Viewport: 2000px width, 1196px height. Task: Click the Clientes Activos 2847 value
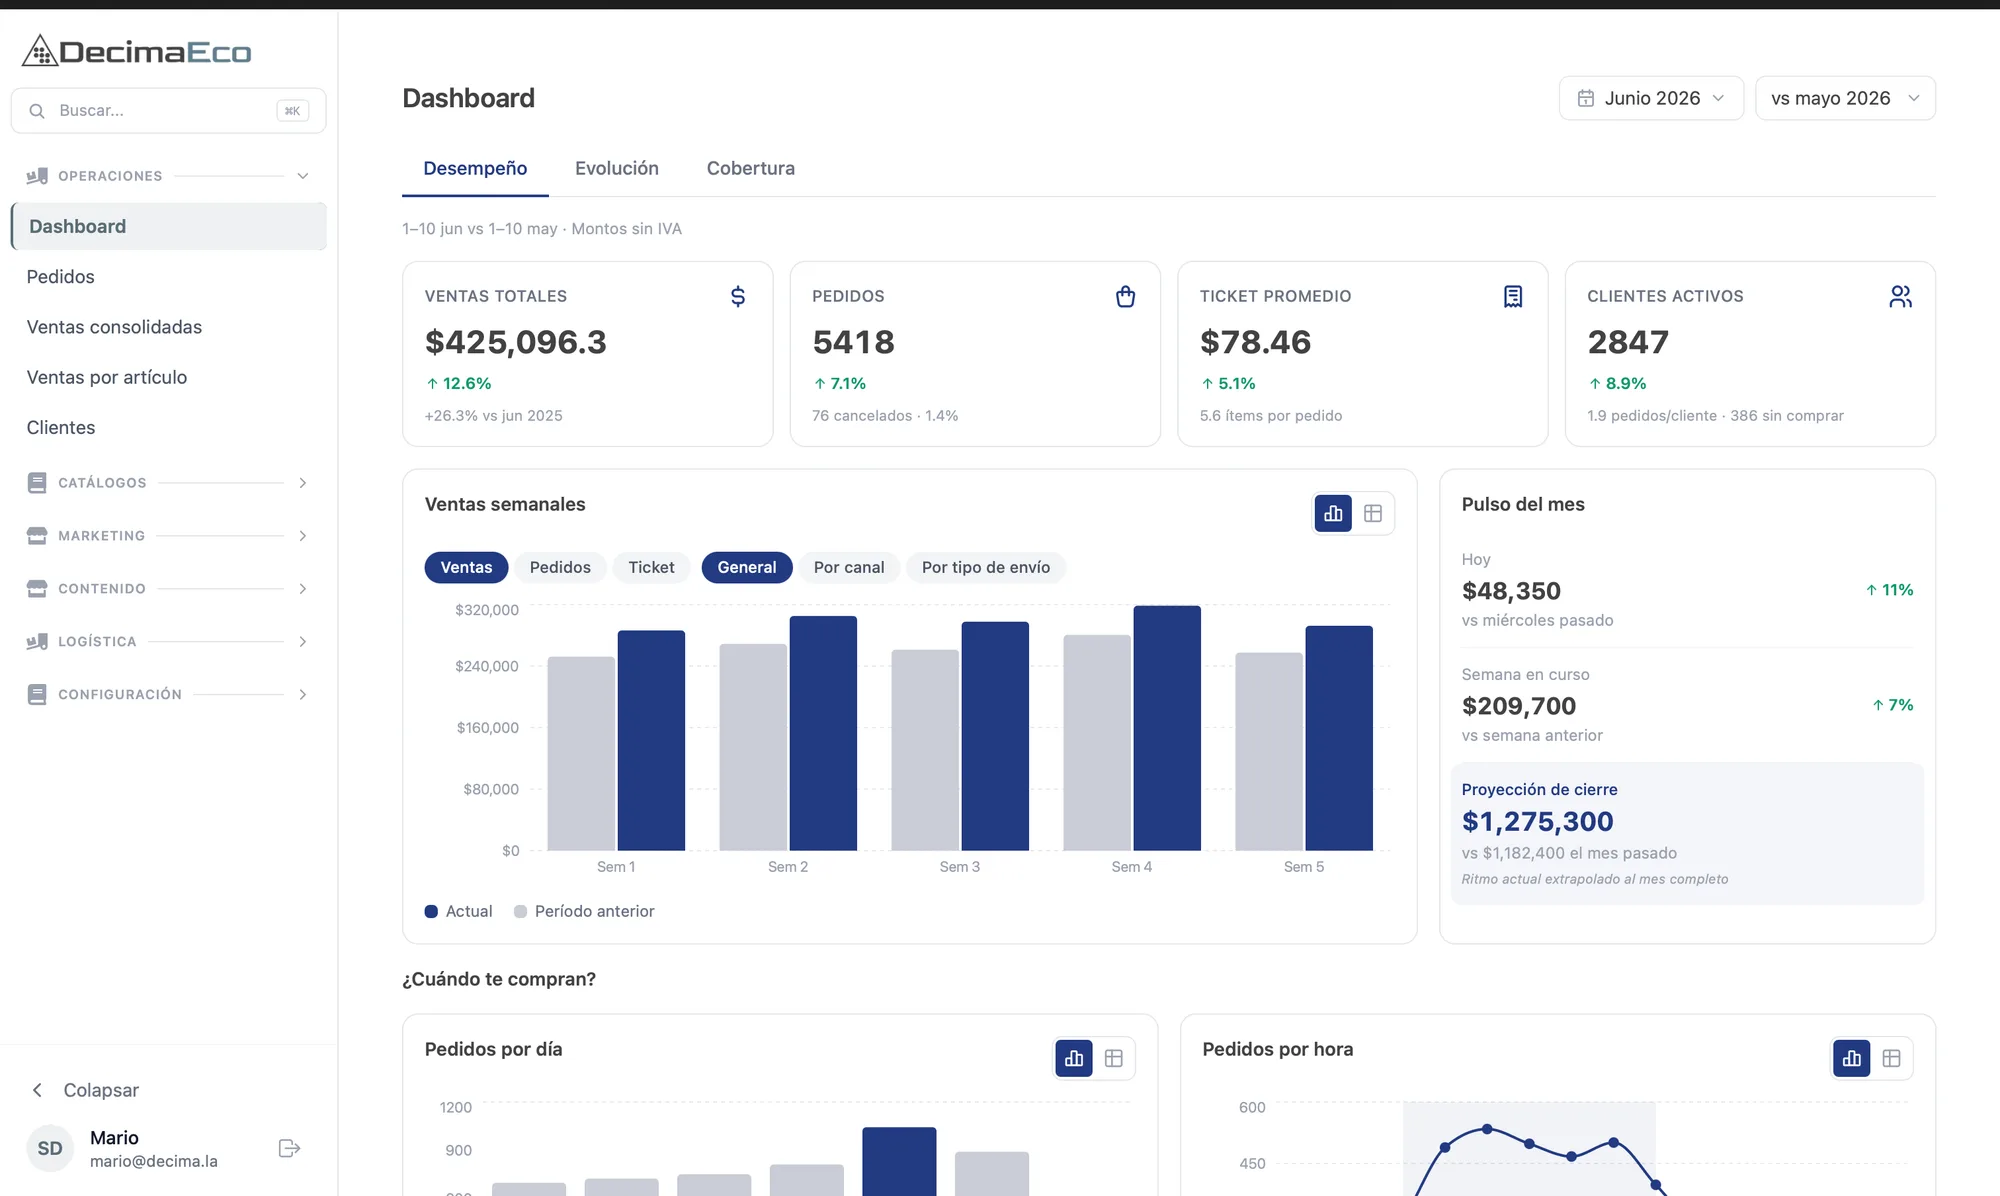coord(1628,342)
